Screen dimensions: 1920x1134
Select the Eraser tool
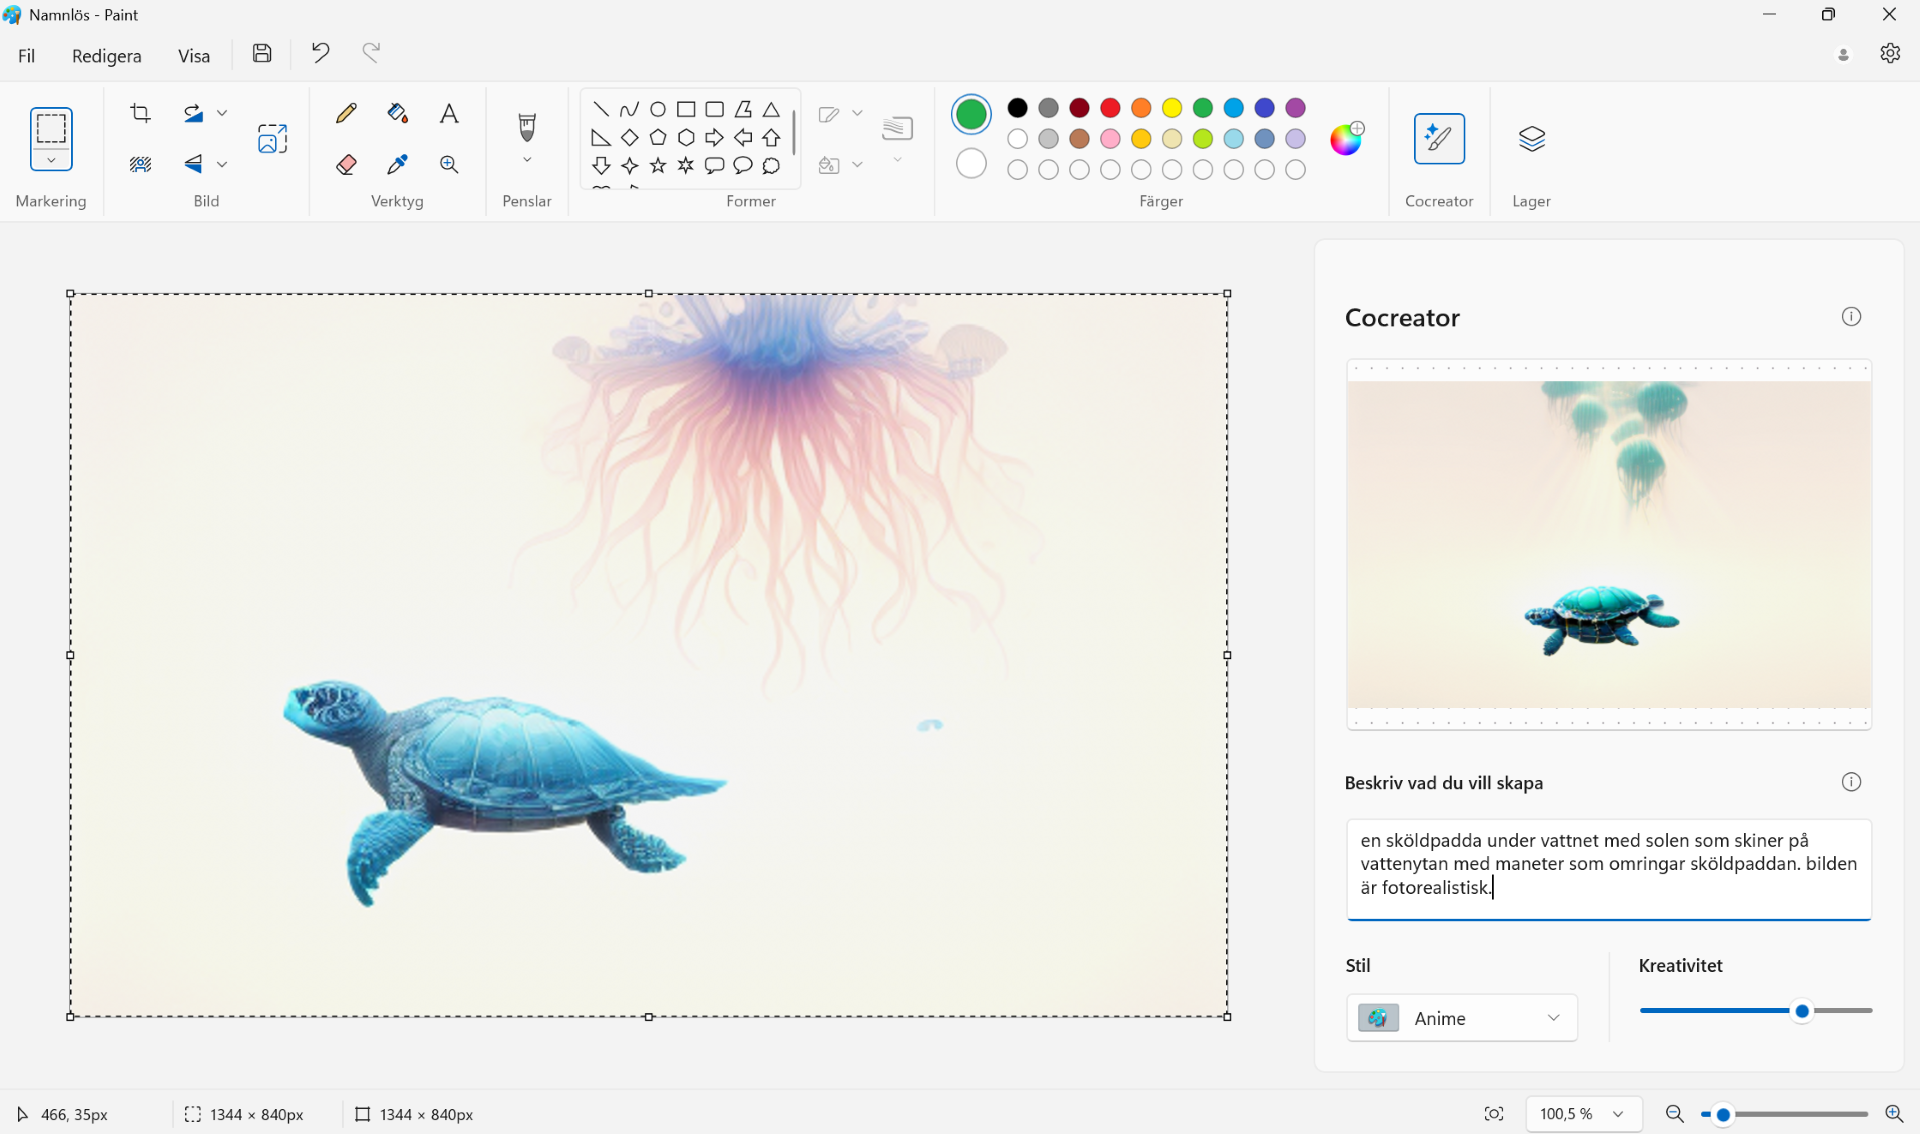[346, 164]
